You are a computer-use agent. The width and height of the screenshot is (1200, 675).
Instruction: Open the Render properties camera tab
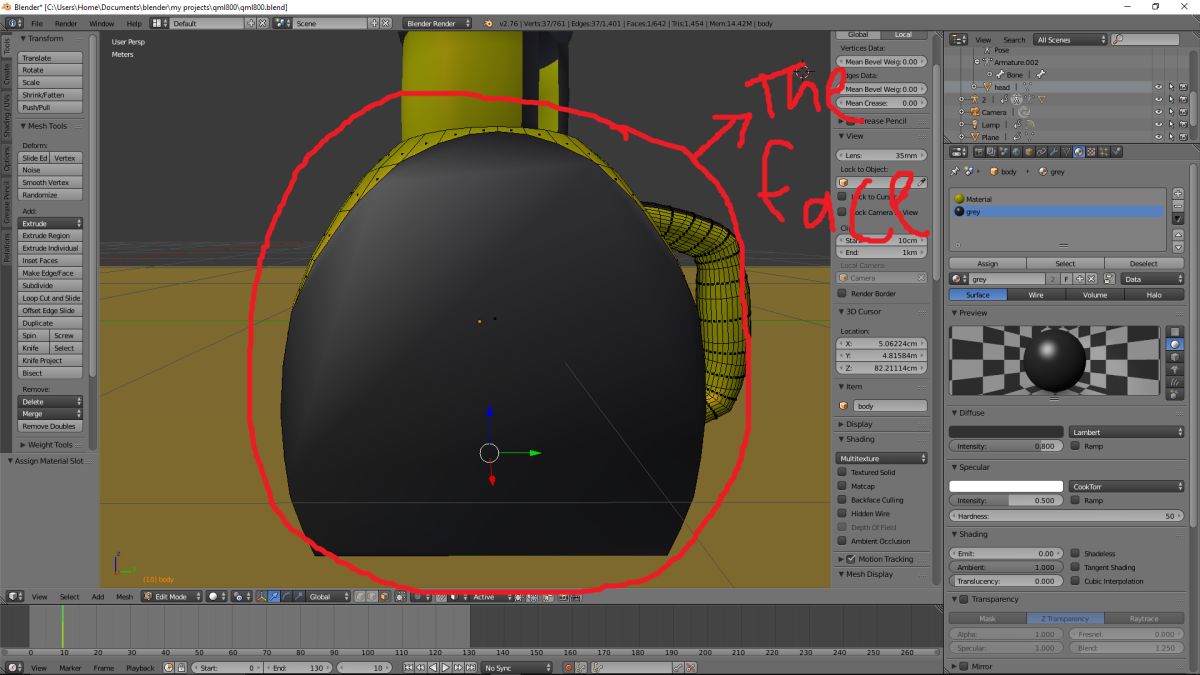(x=979, y=152)
